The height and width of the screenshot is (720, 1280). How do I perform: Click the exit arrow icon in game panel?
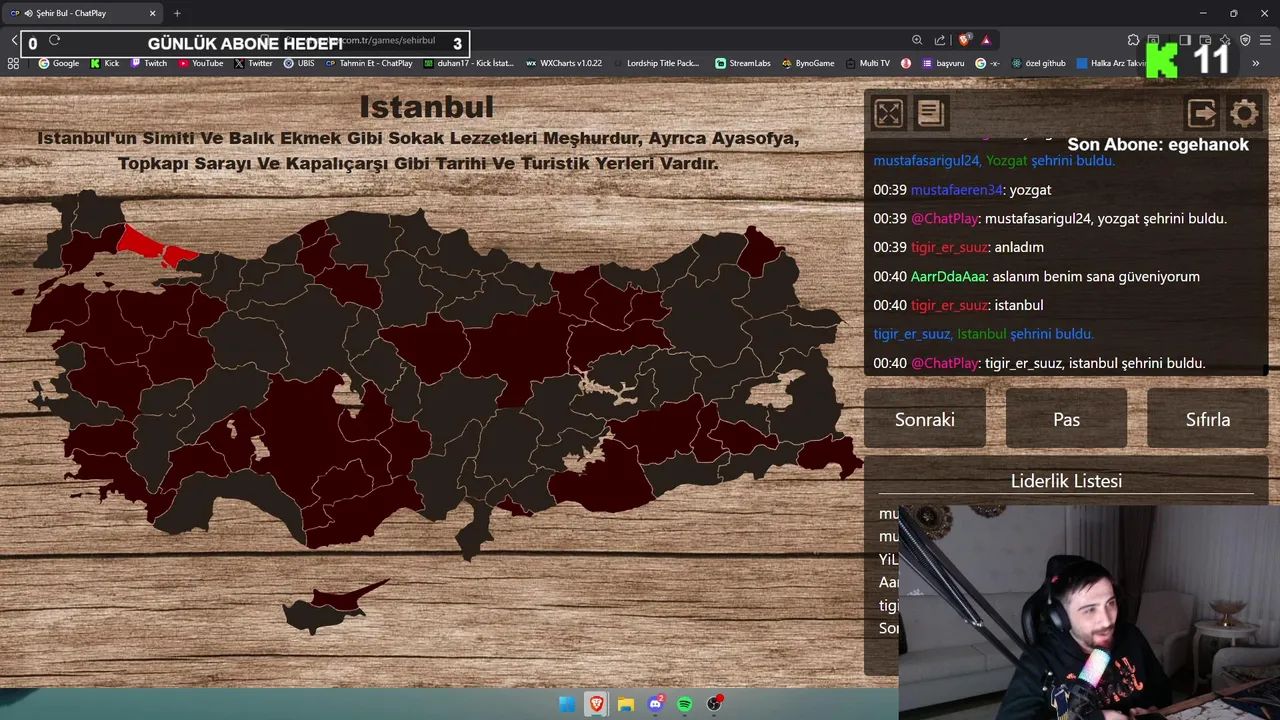[1202, 113]
